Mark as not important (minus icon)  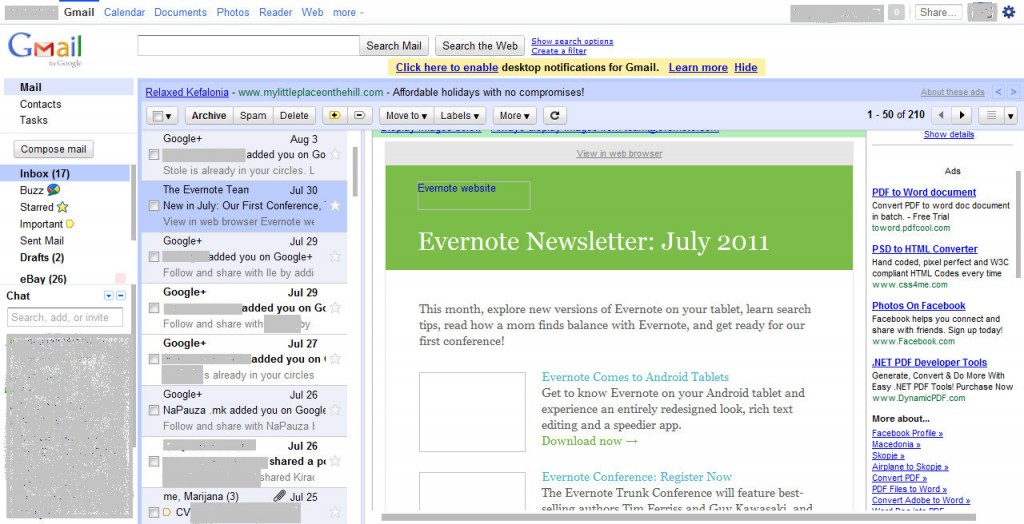(x=359, y=116)
